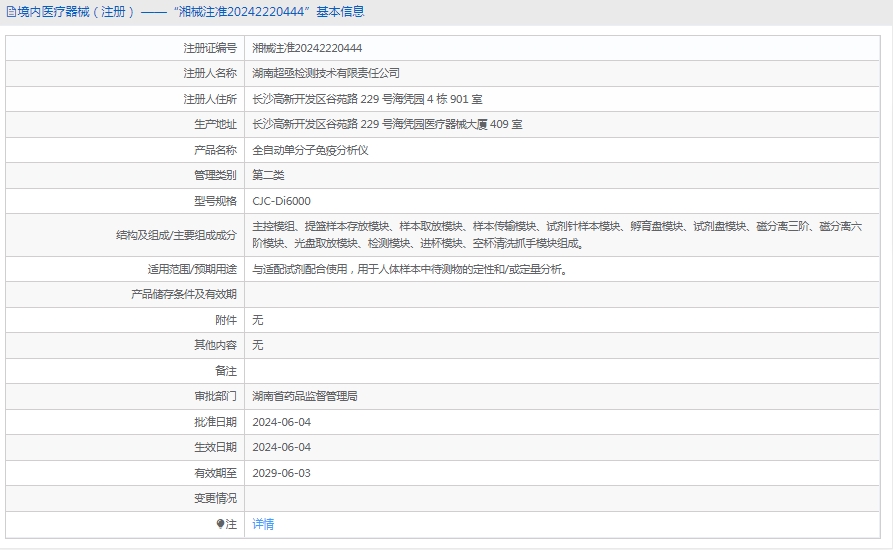Viewport: 893px width, 550px height.
Task: Select the structure composition text starting 主控模组
Action: click(557, 235)
